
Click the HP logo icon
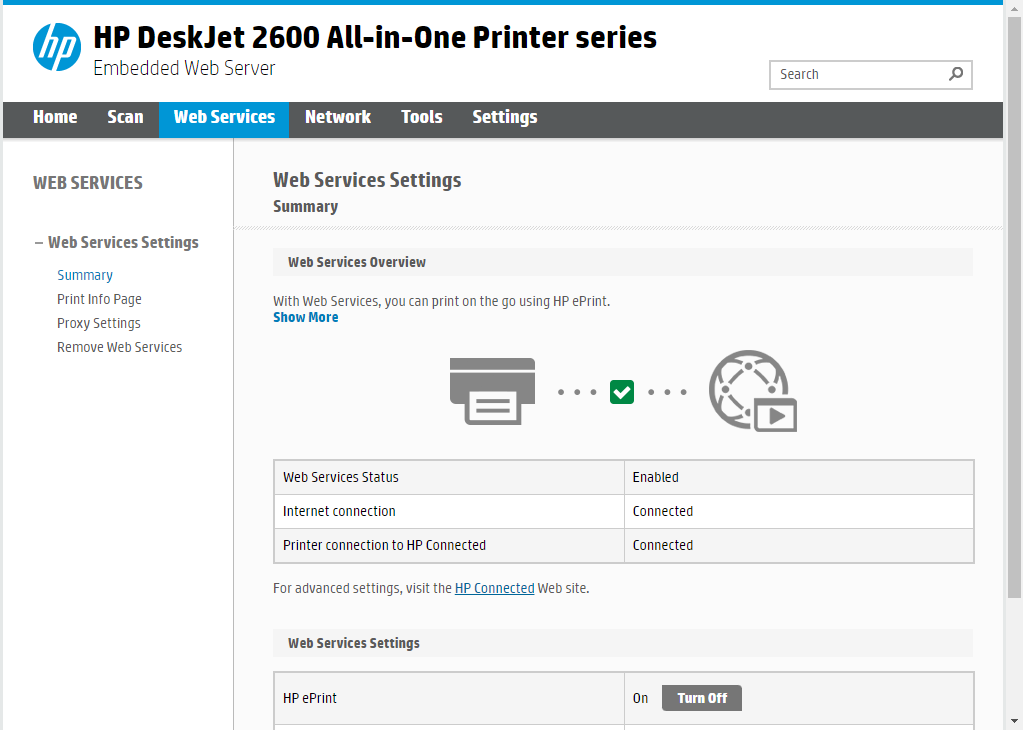[x=57, y=47]
